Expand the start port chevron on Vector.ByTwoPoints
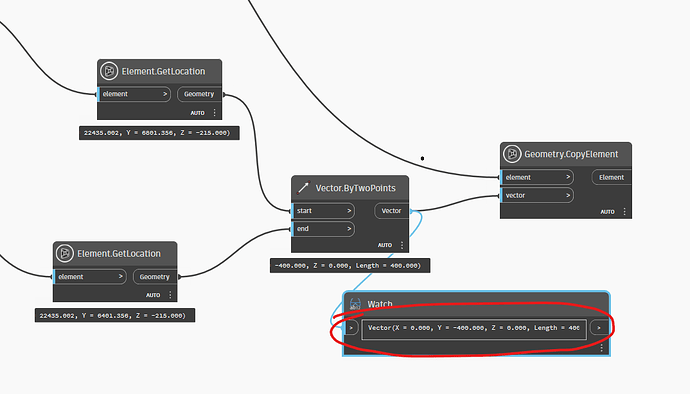The height and width of the screenshot is (394, 690). coord(349,211)
